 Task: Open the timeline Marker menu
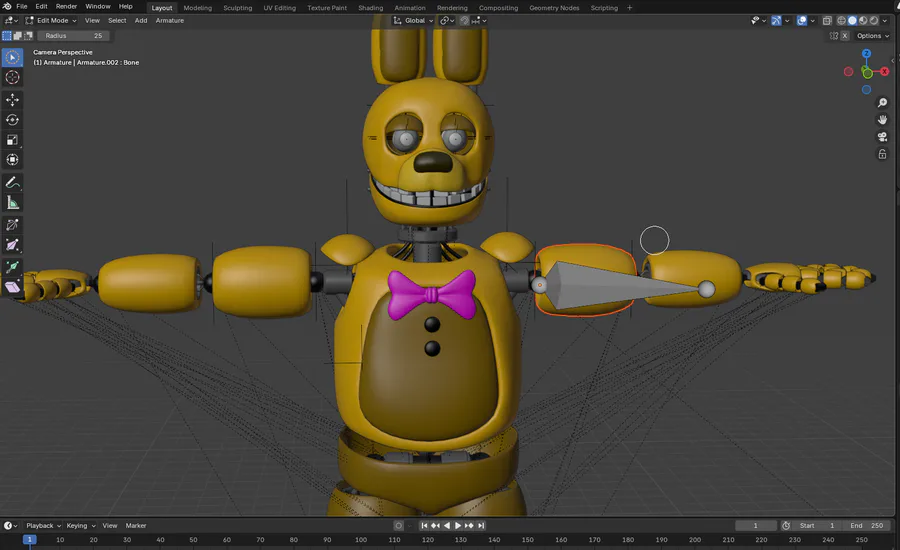[x=136, y=525]
